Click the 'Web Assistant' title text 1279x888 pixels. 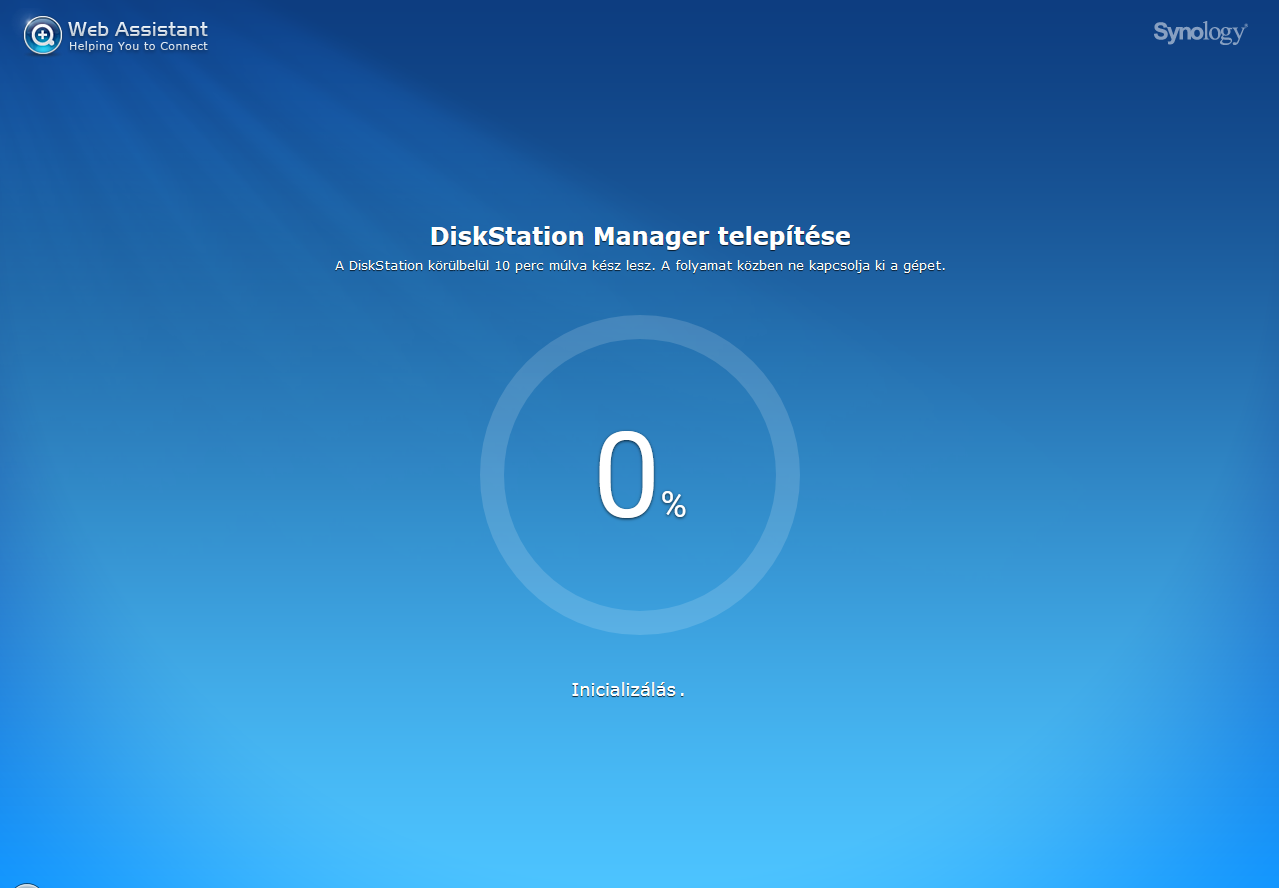coord(138,29)
